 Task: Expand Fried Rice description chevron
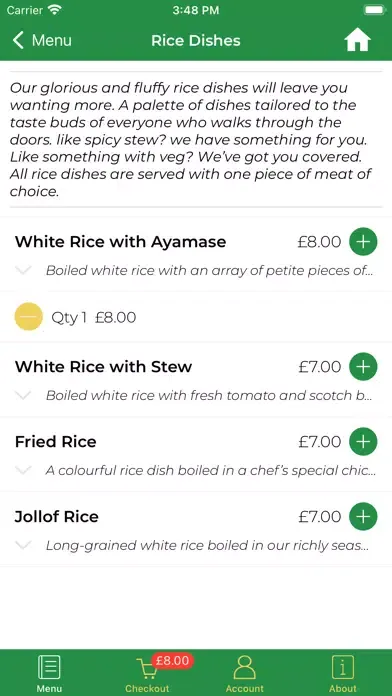[23, 470]
